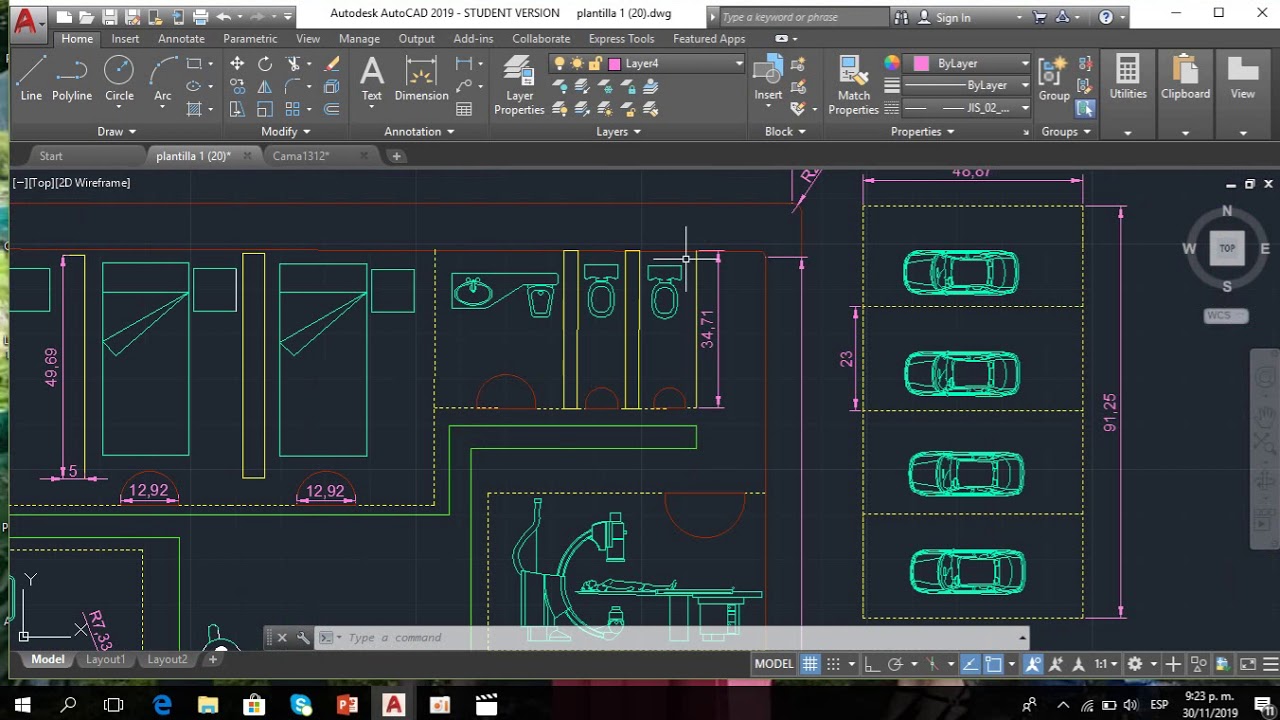Click the Undo arrow in quick access toolbar
1280x720 pixels.
pos(223,16)
